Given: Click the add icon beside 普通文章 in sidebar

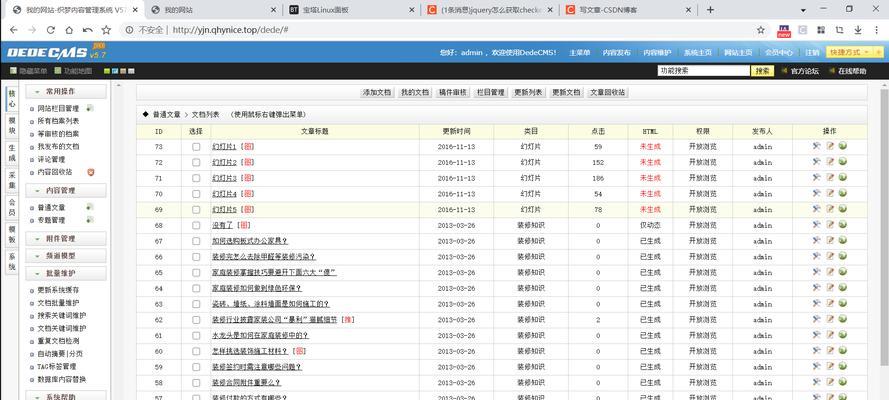Looking at the screenshot, I should [x=90, y=207].
